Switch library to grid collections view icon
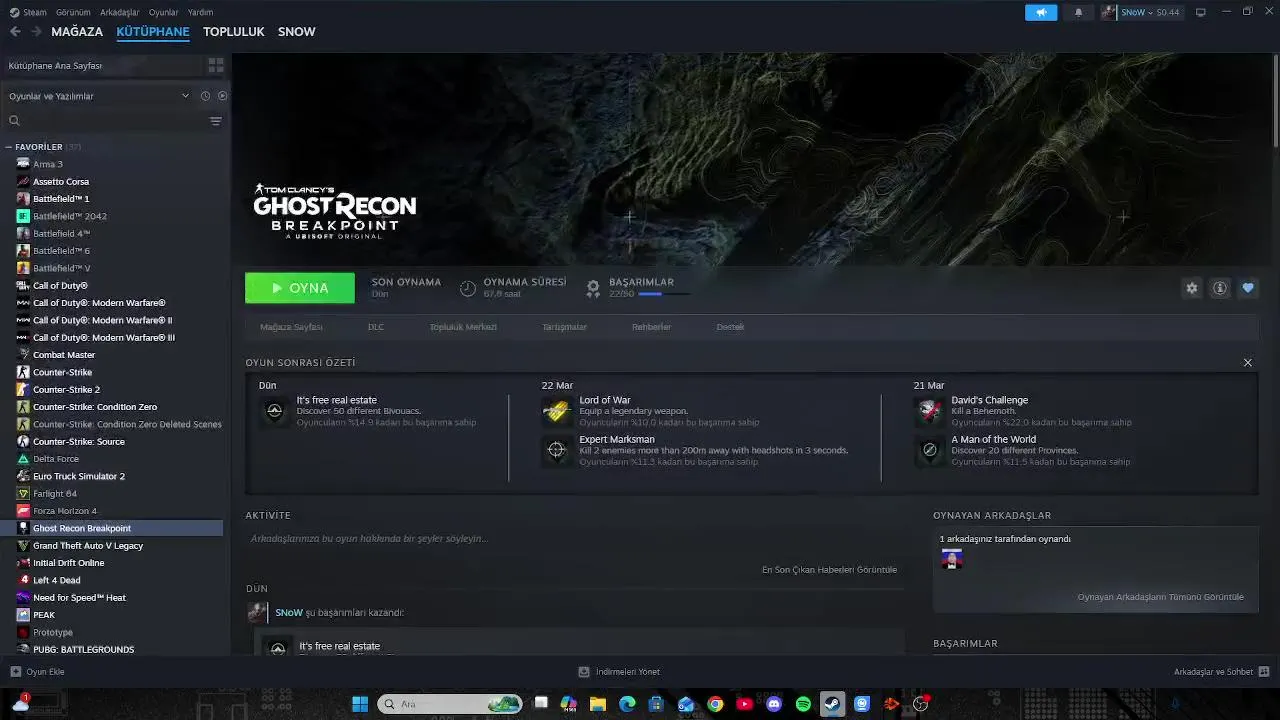 coord(215,65)
